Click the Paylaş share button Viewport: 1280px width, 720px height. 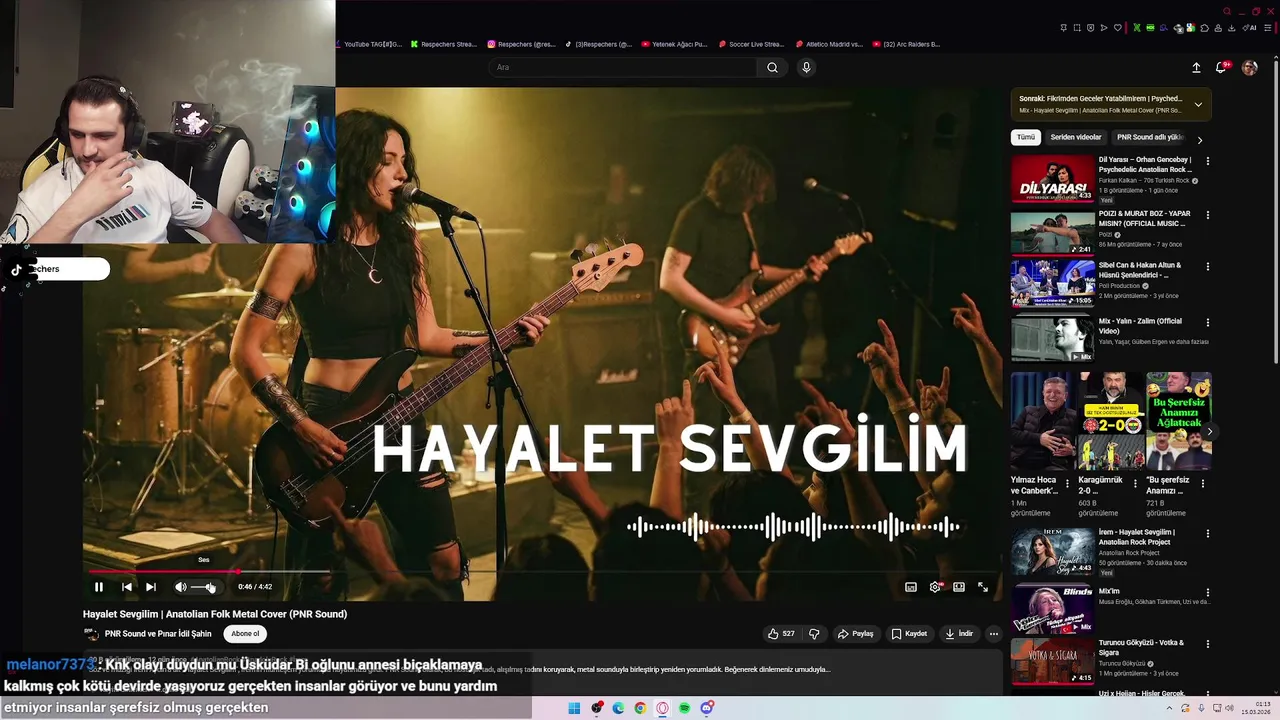[856, 633]
